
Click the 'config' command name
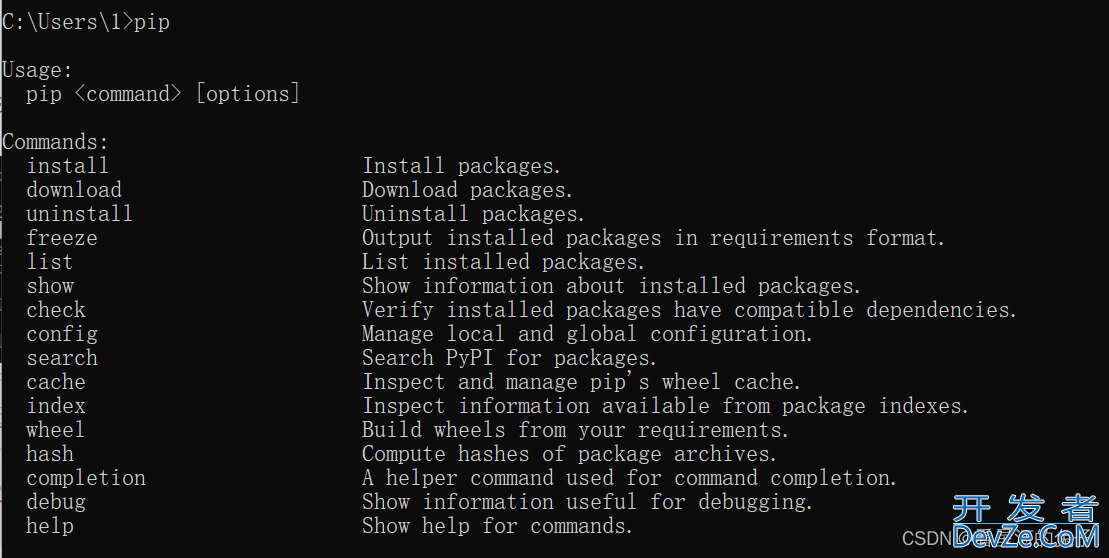(x=62, y=335)
